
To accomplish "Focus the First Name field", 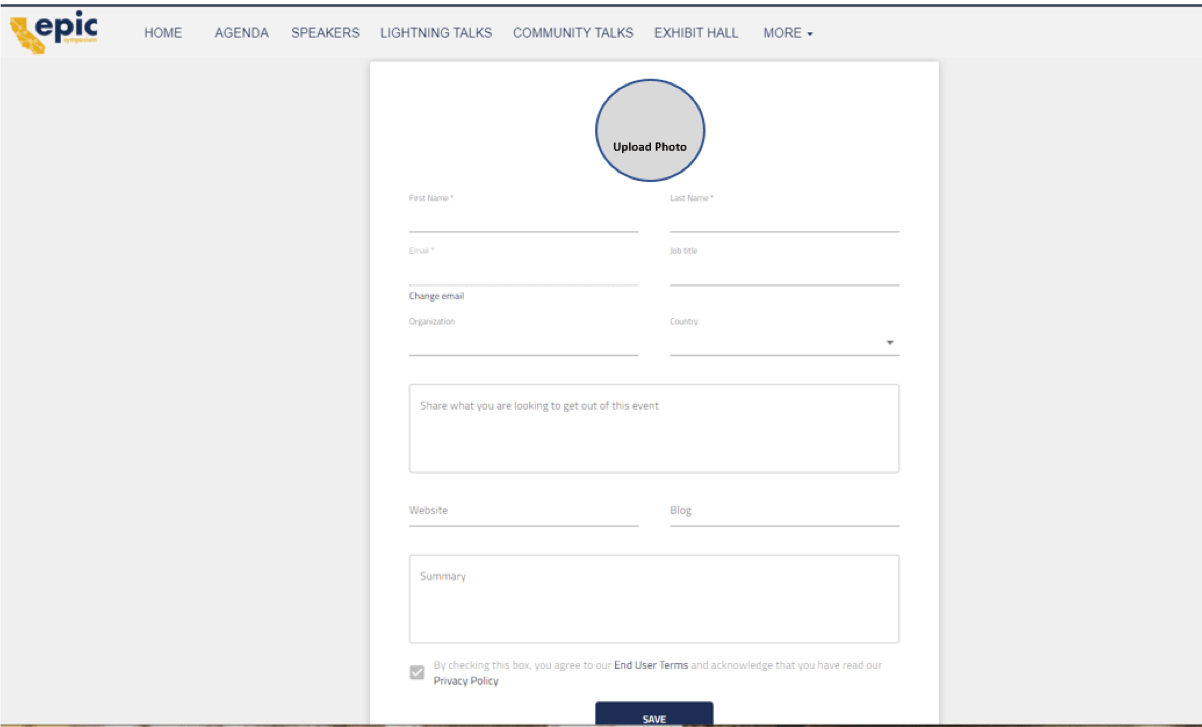I will (x=523, y=219).
